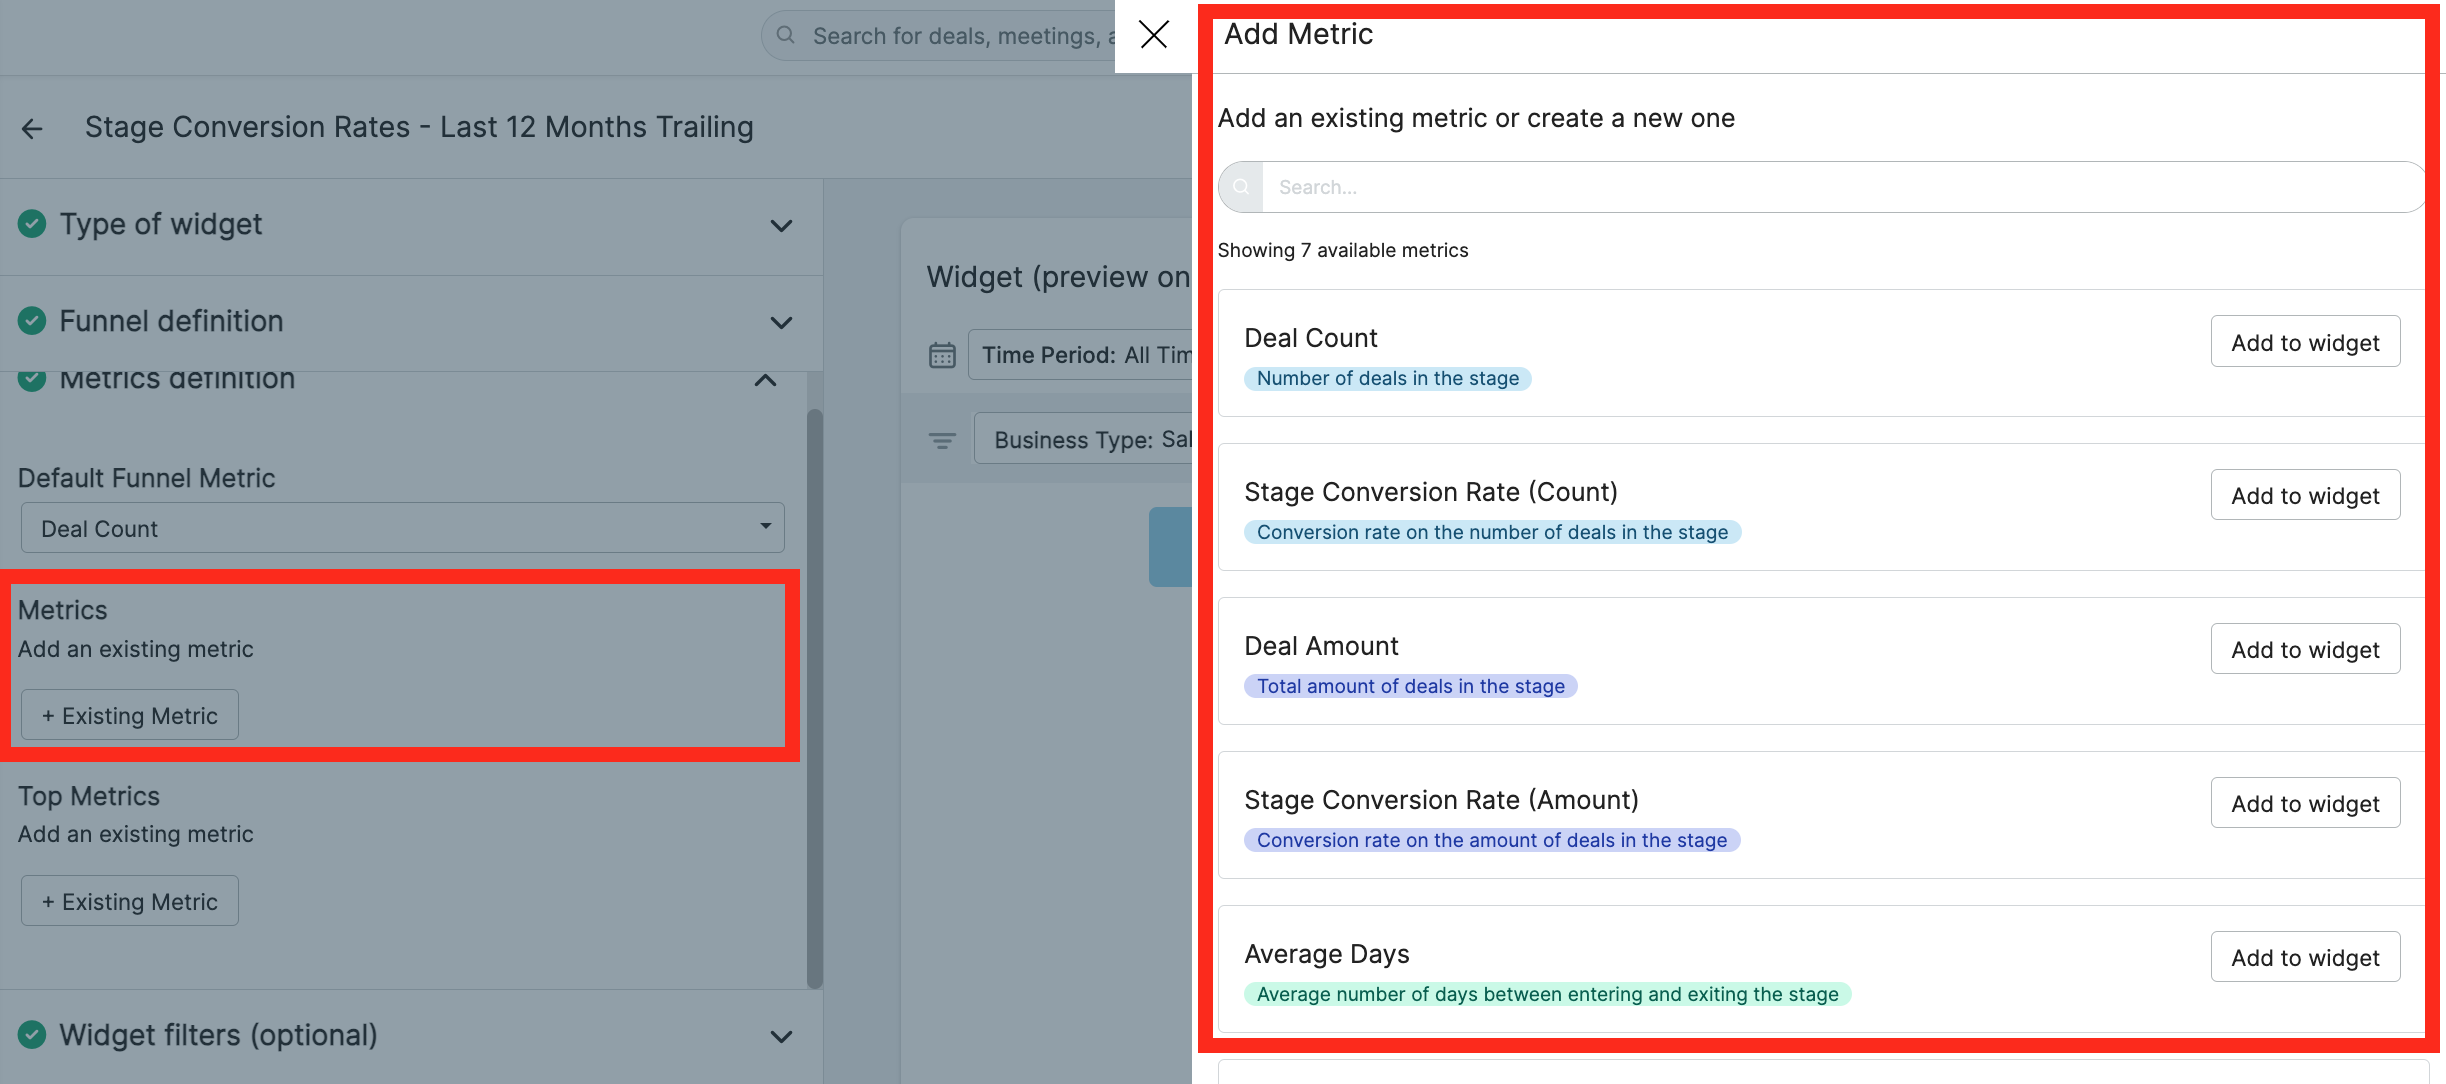Viewport: 2446px width, 1084px height.
Task: Click Existing Metric button under Top Metrics
Action: [130, 901]
